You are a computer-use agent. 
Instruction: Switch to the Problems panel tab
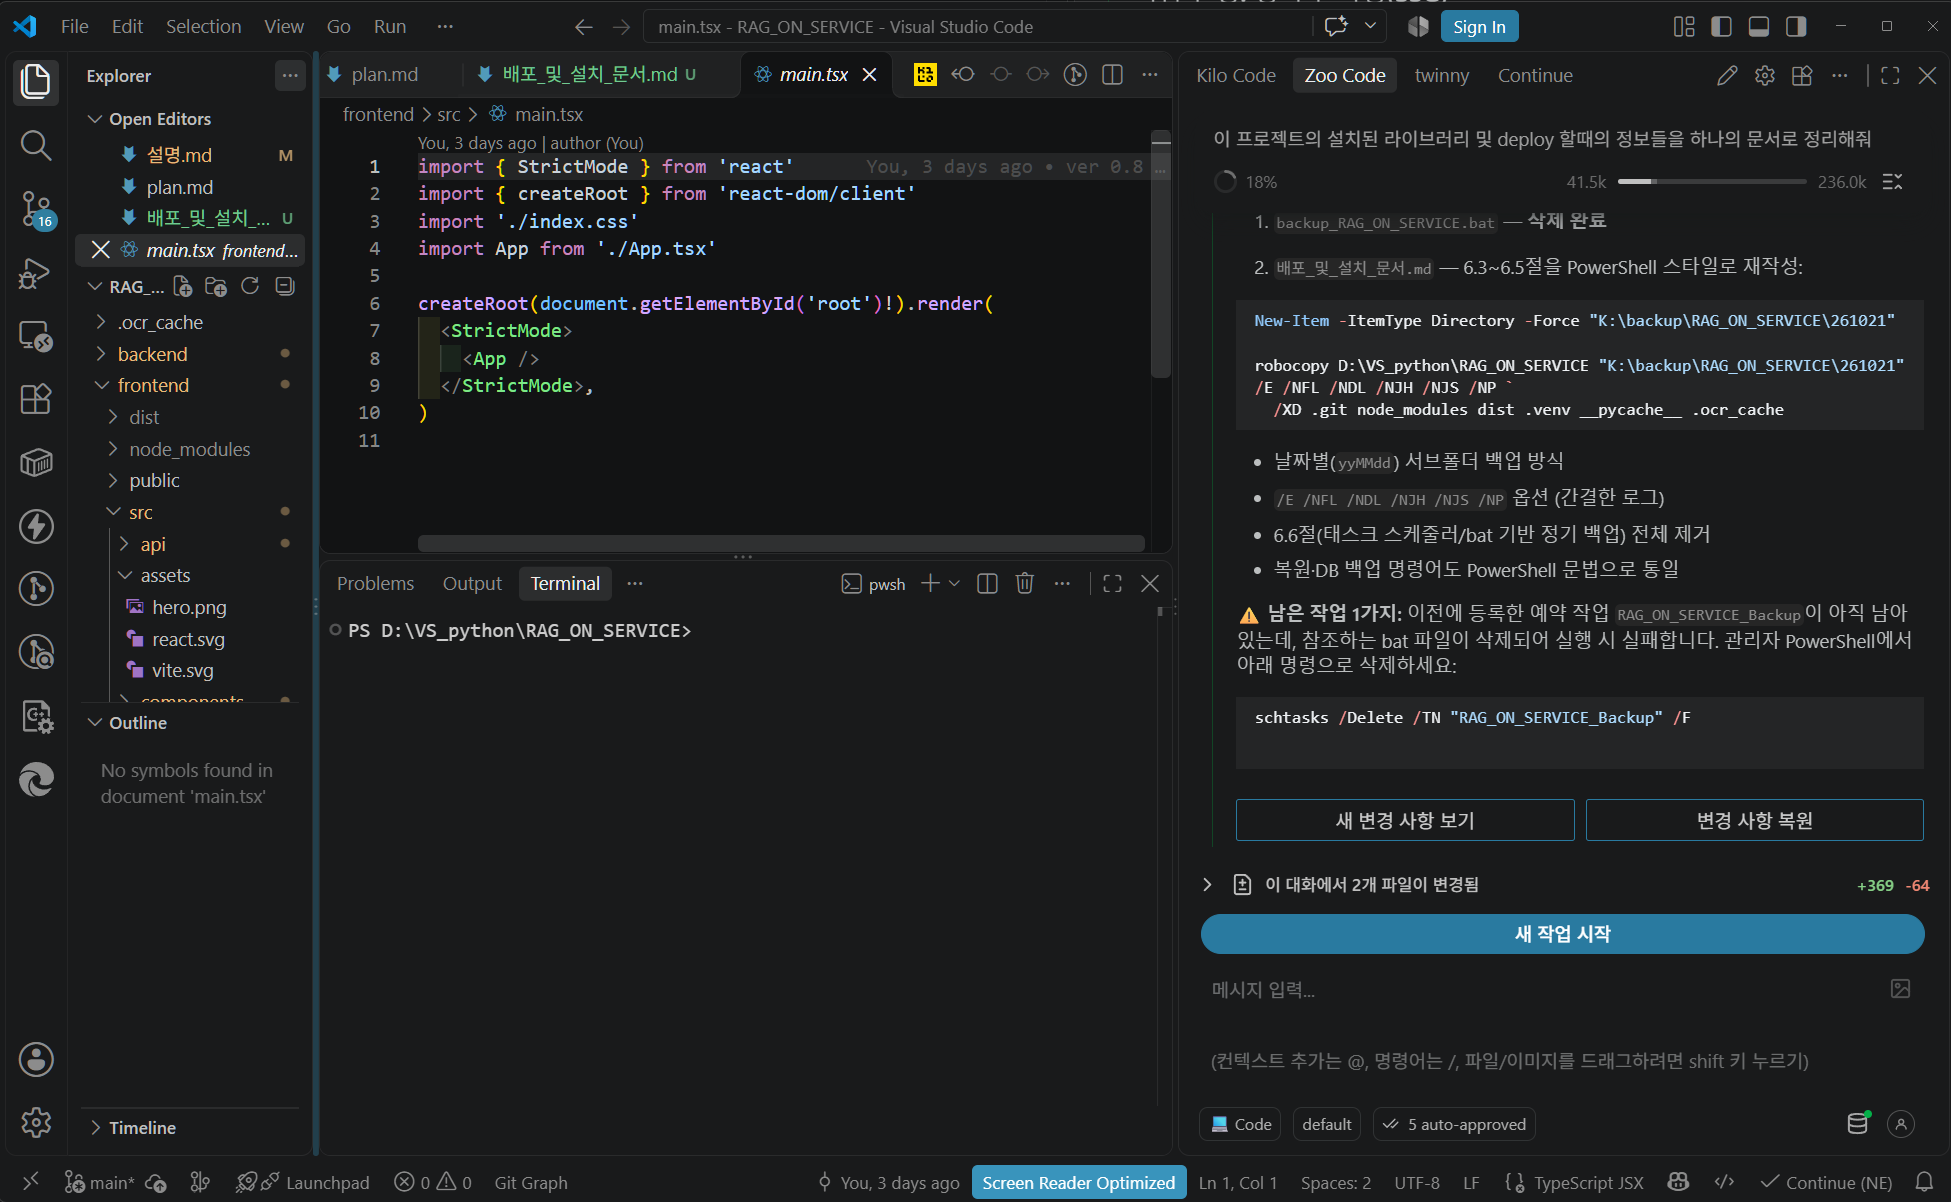(x=375, y=583)
